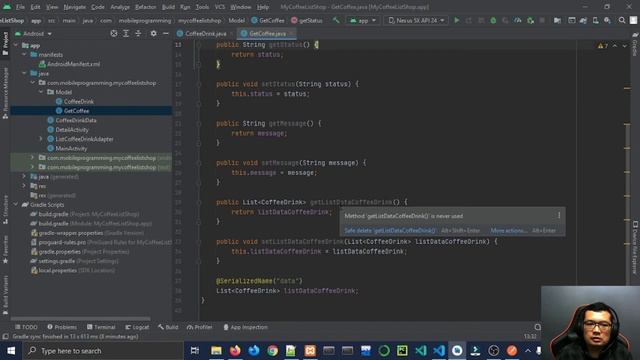Open the Problems tool window
The height and width of the screenshot is (360, 640).
(62, 327)
